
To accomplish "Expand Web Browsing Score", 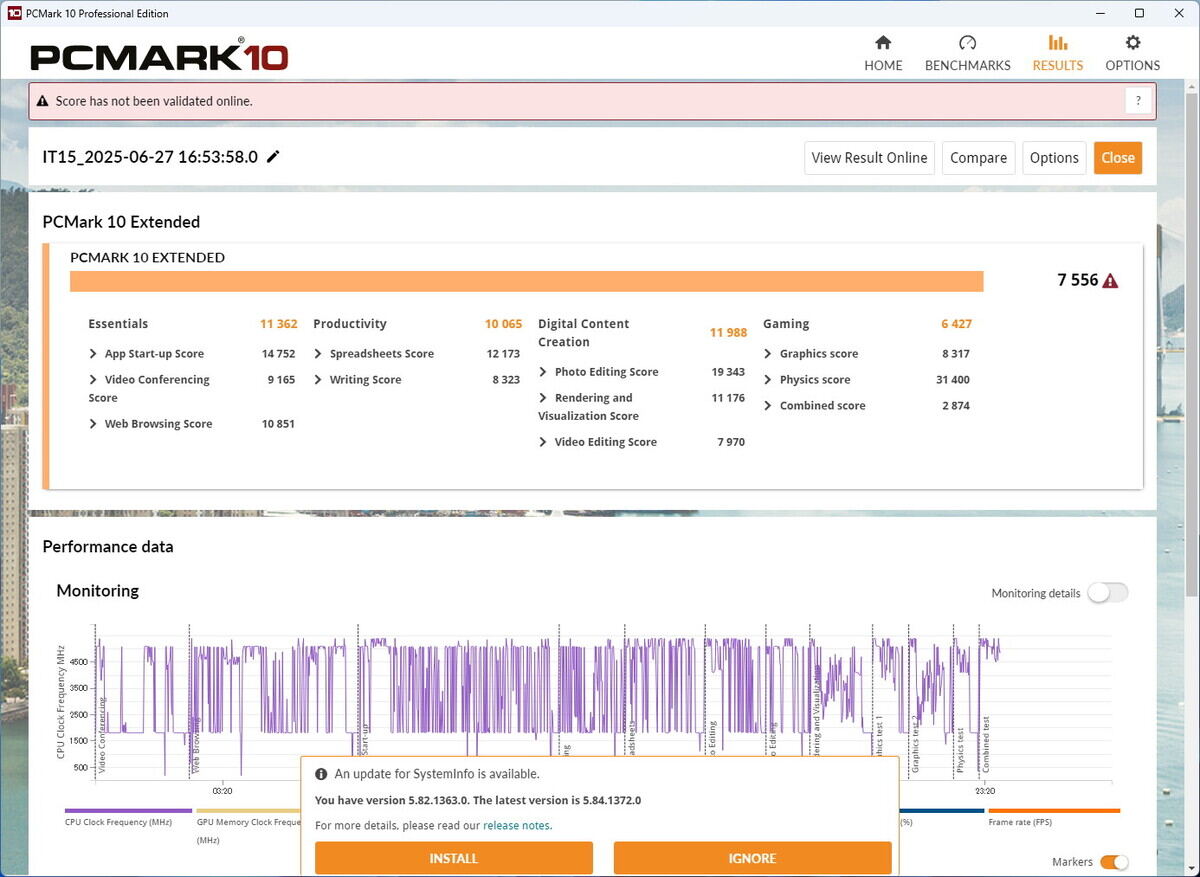I will tap(94, 424).
